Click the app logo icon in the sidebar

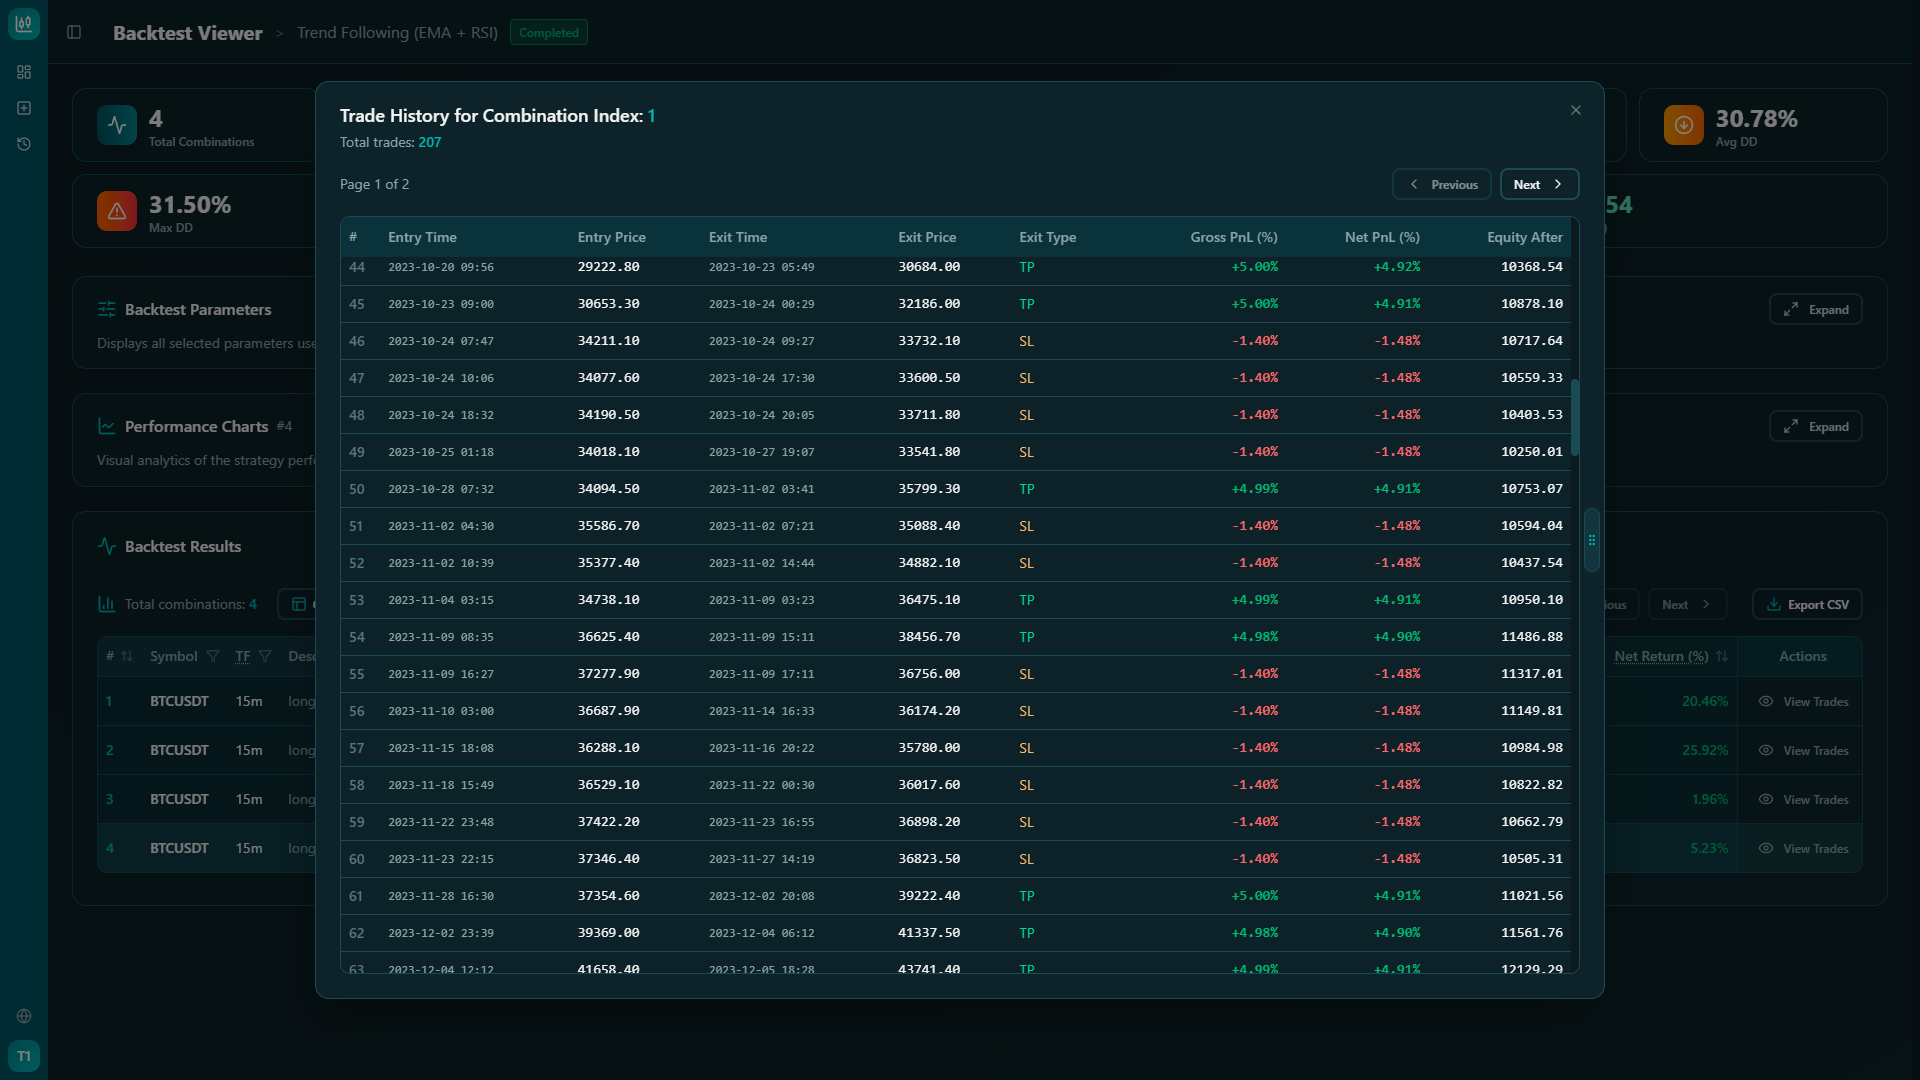[x=24, y=24]
